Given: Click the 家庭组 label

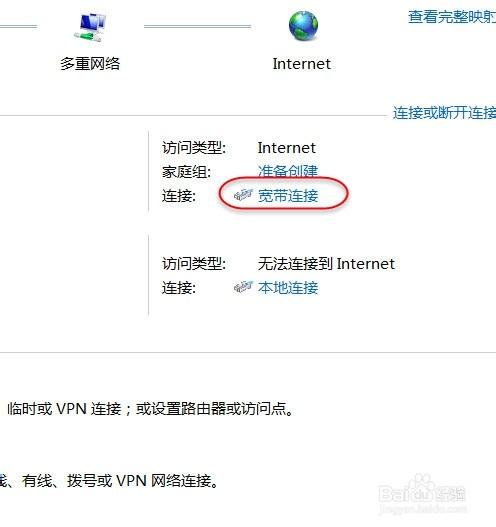Looking at the screenshot, I should coord(187,172).
